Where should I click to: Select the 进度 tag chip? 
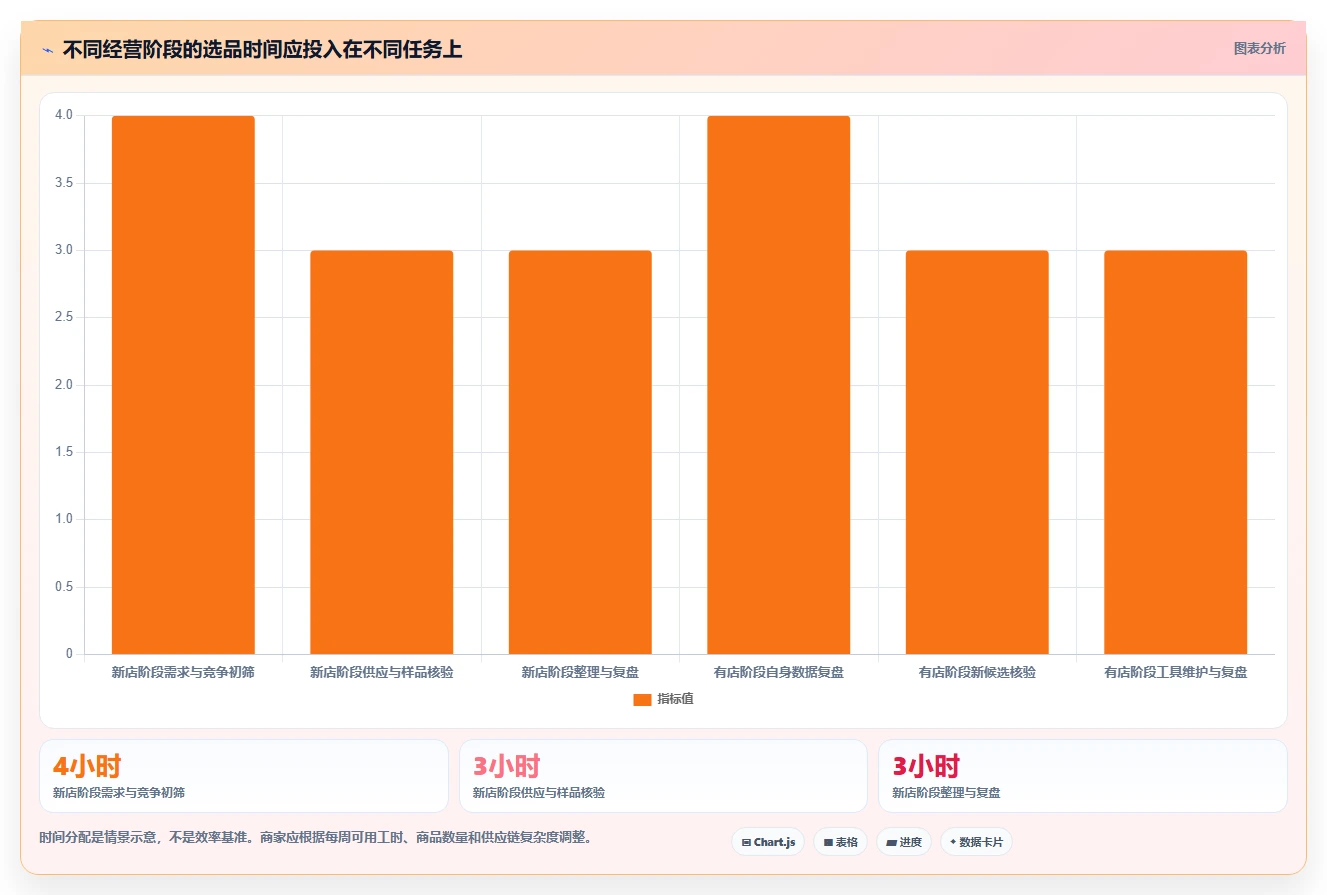click(904, 842)
